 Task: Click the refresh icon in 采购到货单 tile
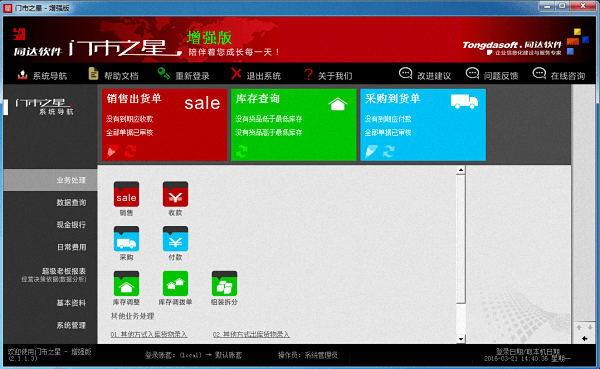[389, 151]
